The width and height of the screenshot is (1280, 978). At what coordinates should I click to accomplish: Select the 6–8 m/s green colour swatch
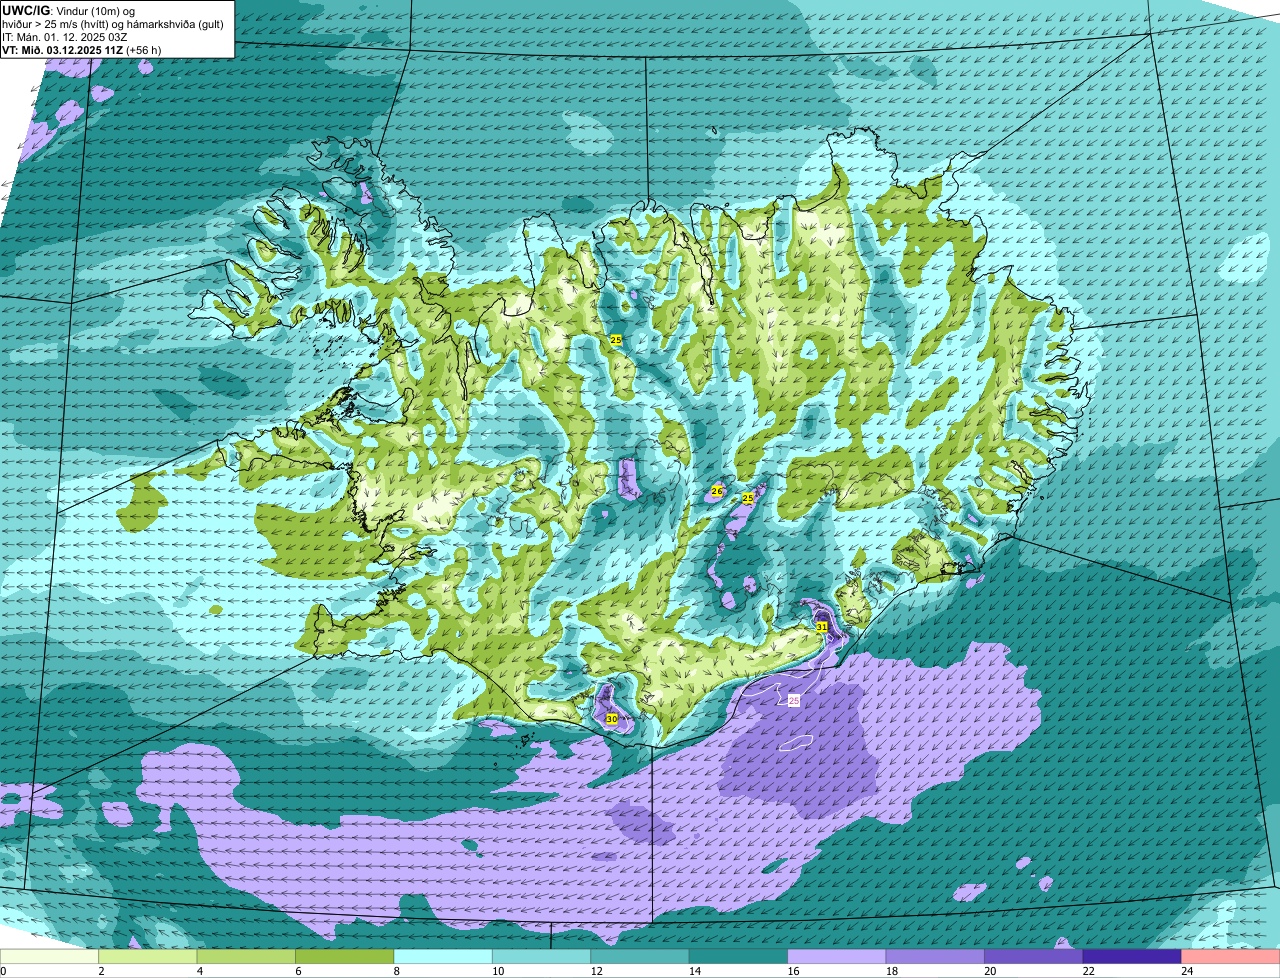(345, 956)
